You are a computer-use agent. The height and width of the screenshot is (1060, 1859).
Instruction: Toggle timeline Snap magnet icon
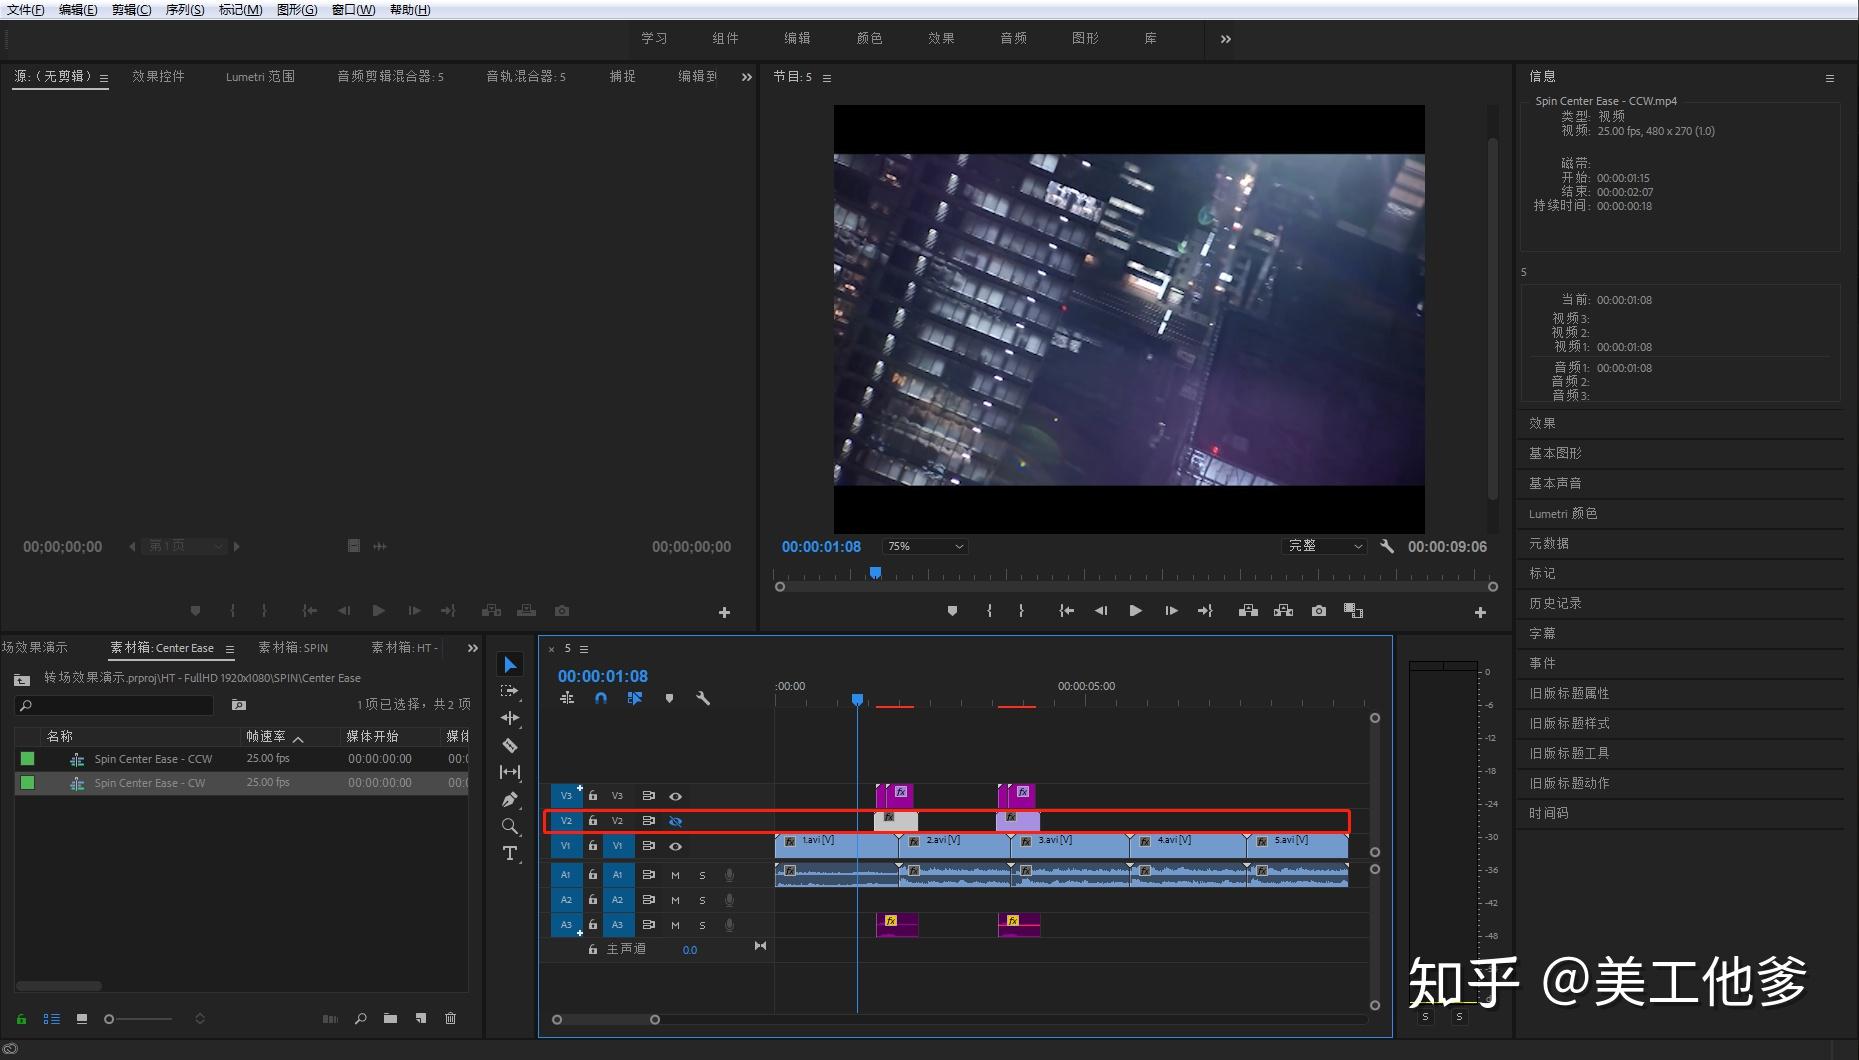[x=601, y=698]
